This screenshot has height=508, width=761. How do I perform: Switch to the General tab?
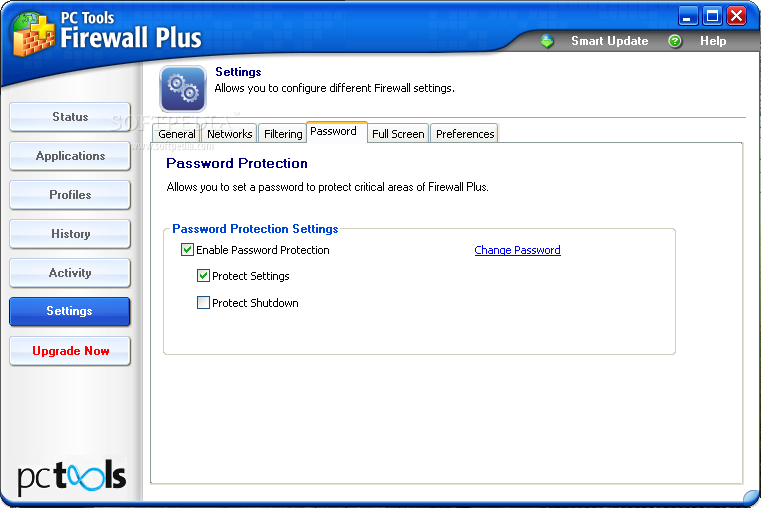177,134
